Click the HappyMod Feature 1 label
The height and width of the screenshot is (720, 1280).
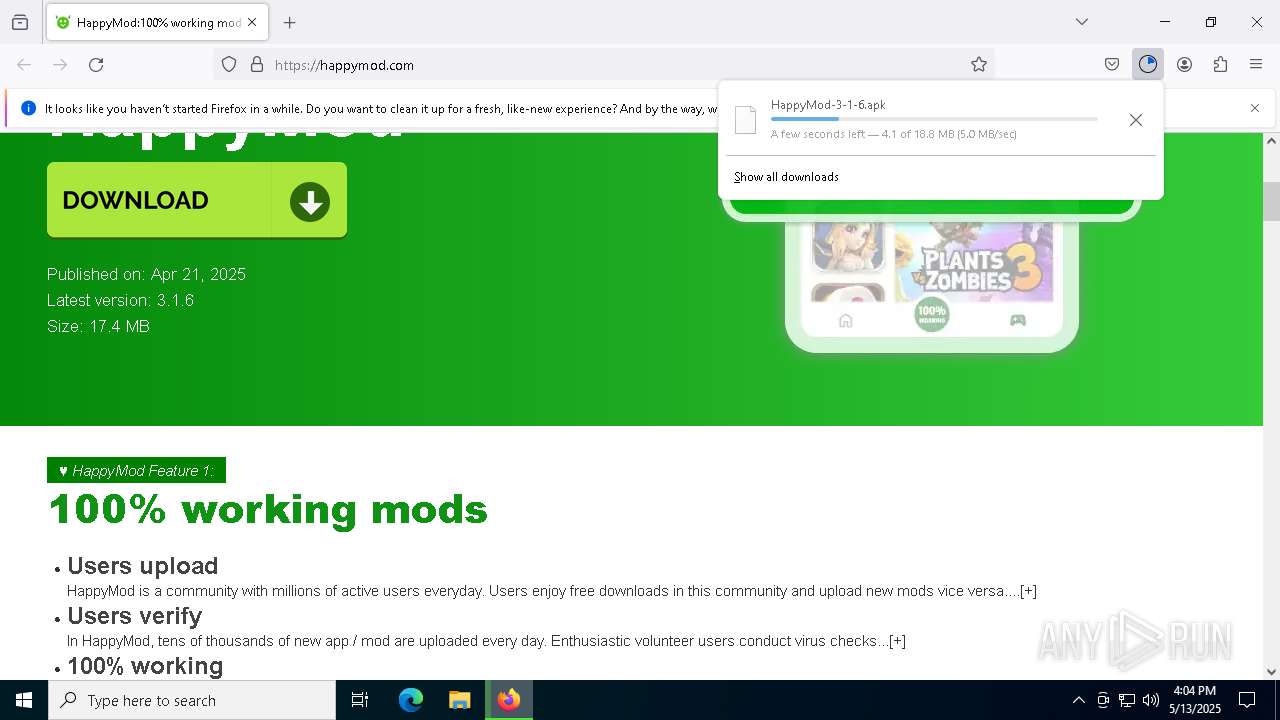click(136, 470)
